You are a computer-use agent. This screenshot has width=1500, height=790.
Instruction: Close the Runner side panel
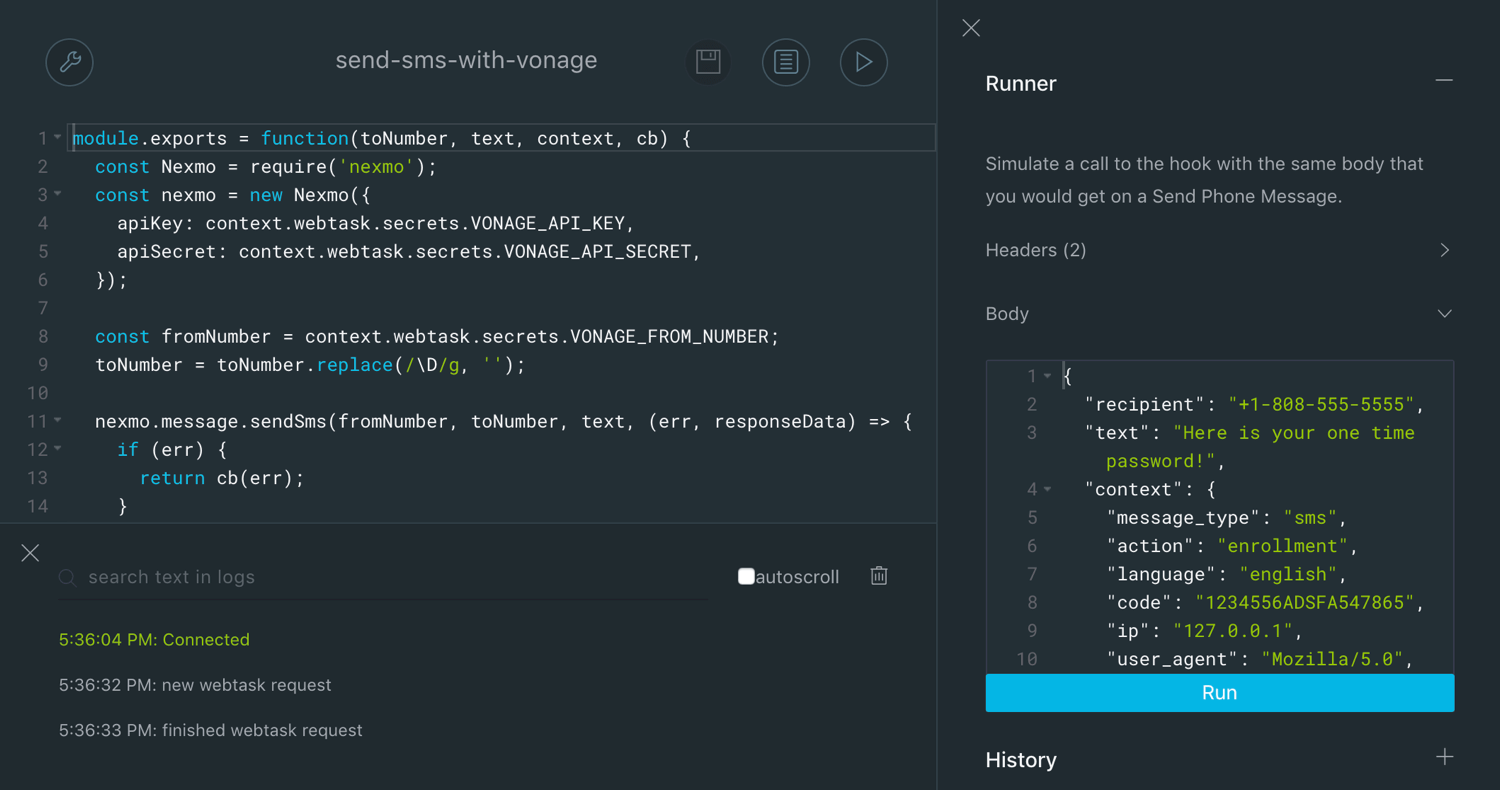tap(971, 28)
